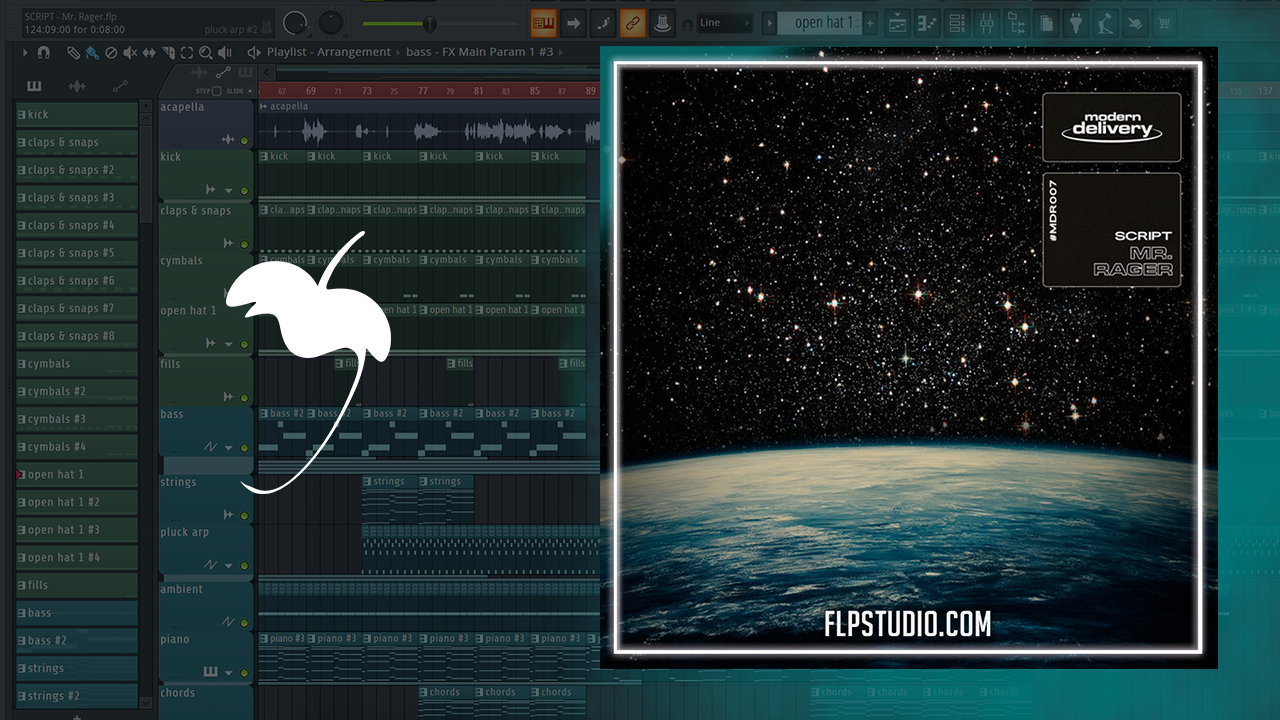Mute the kick track
Image resolution: width=1280 pixels, height=720 pixels.
click(x=244, y=190)
